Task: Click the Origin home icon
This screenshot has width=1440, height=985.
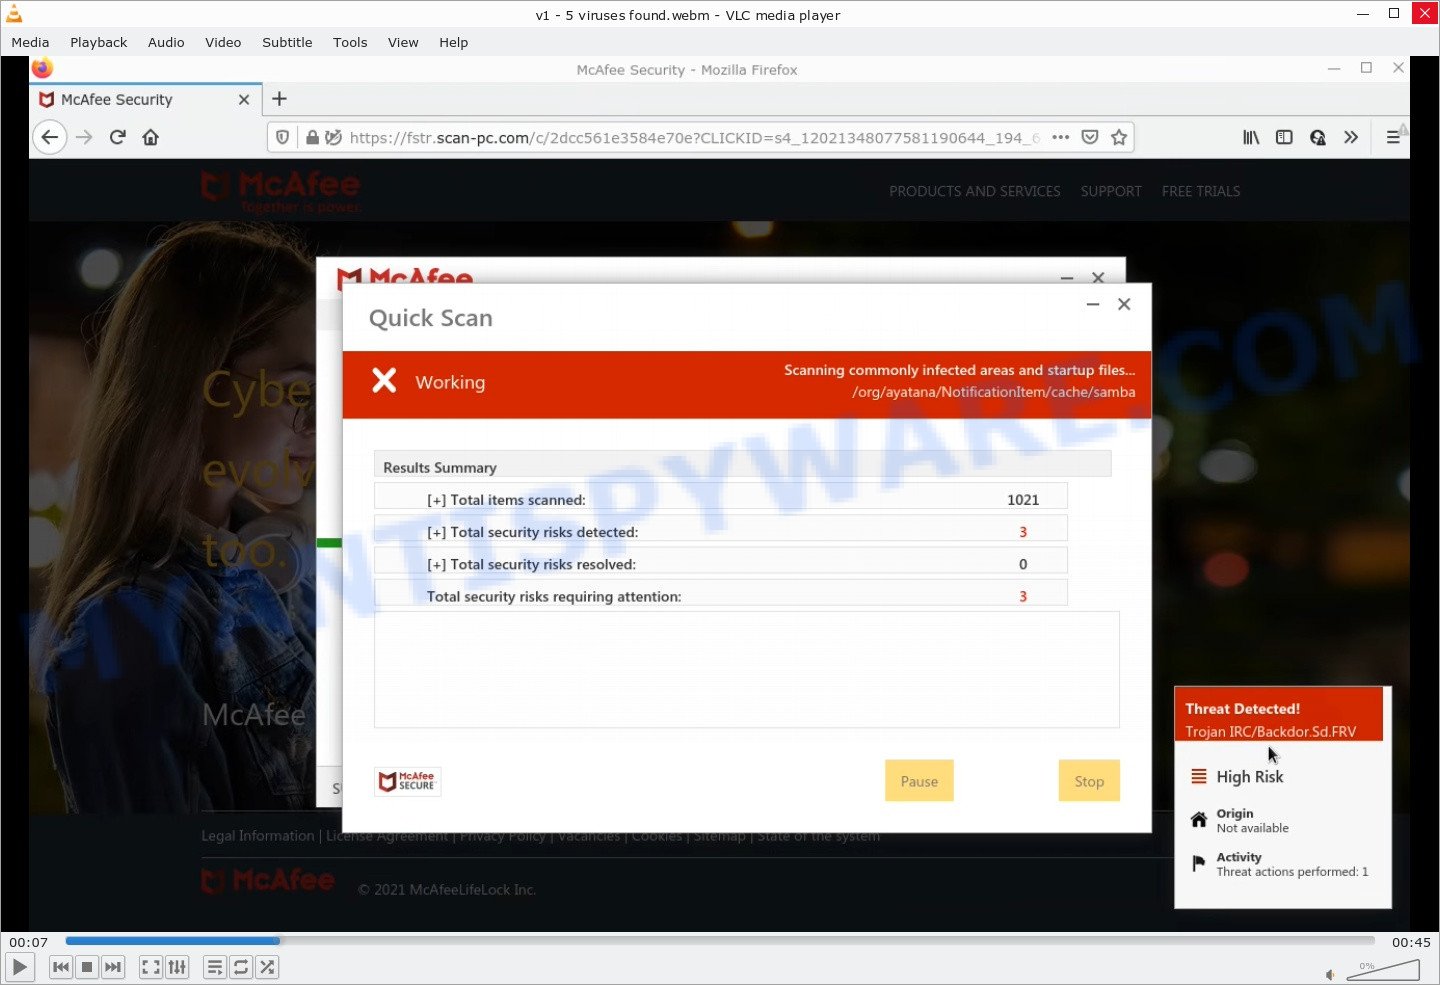Action: pyautogui.click(x=1198, y=820)
